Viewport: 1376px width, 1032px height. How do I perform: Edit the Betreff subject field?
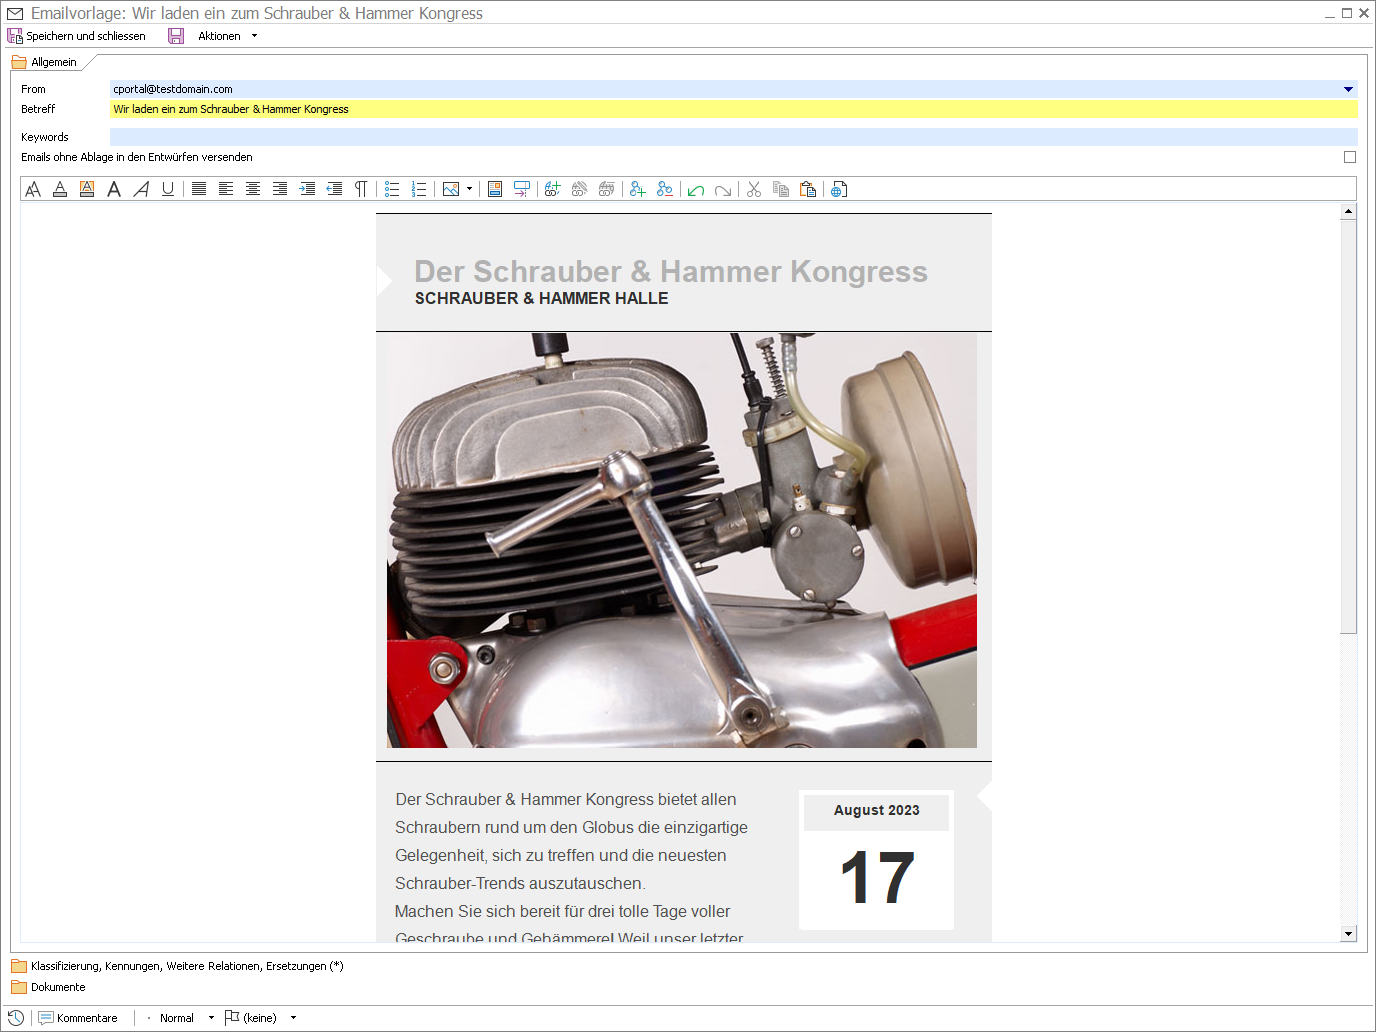(x=733, y=109)
